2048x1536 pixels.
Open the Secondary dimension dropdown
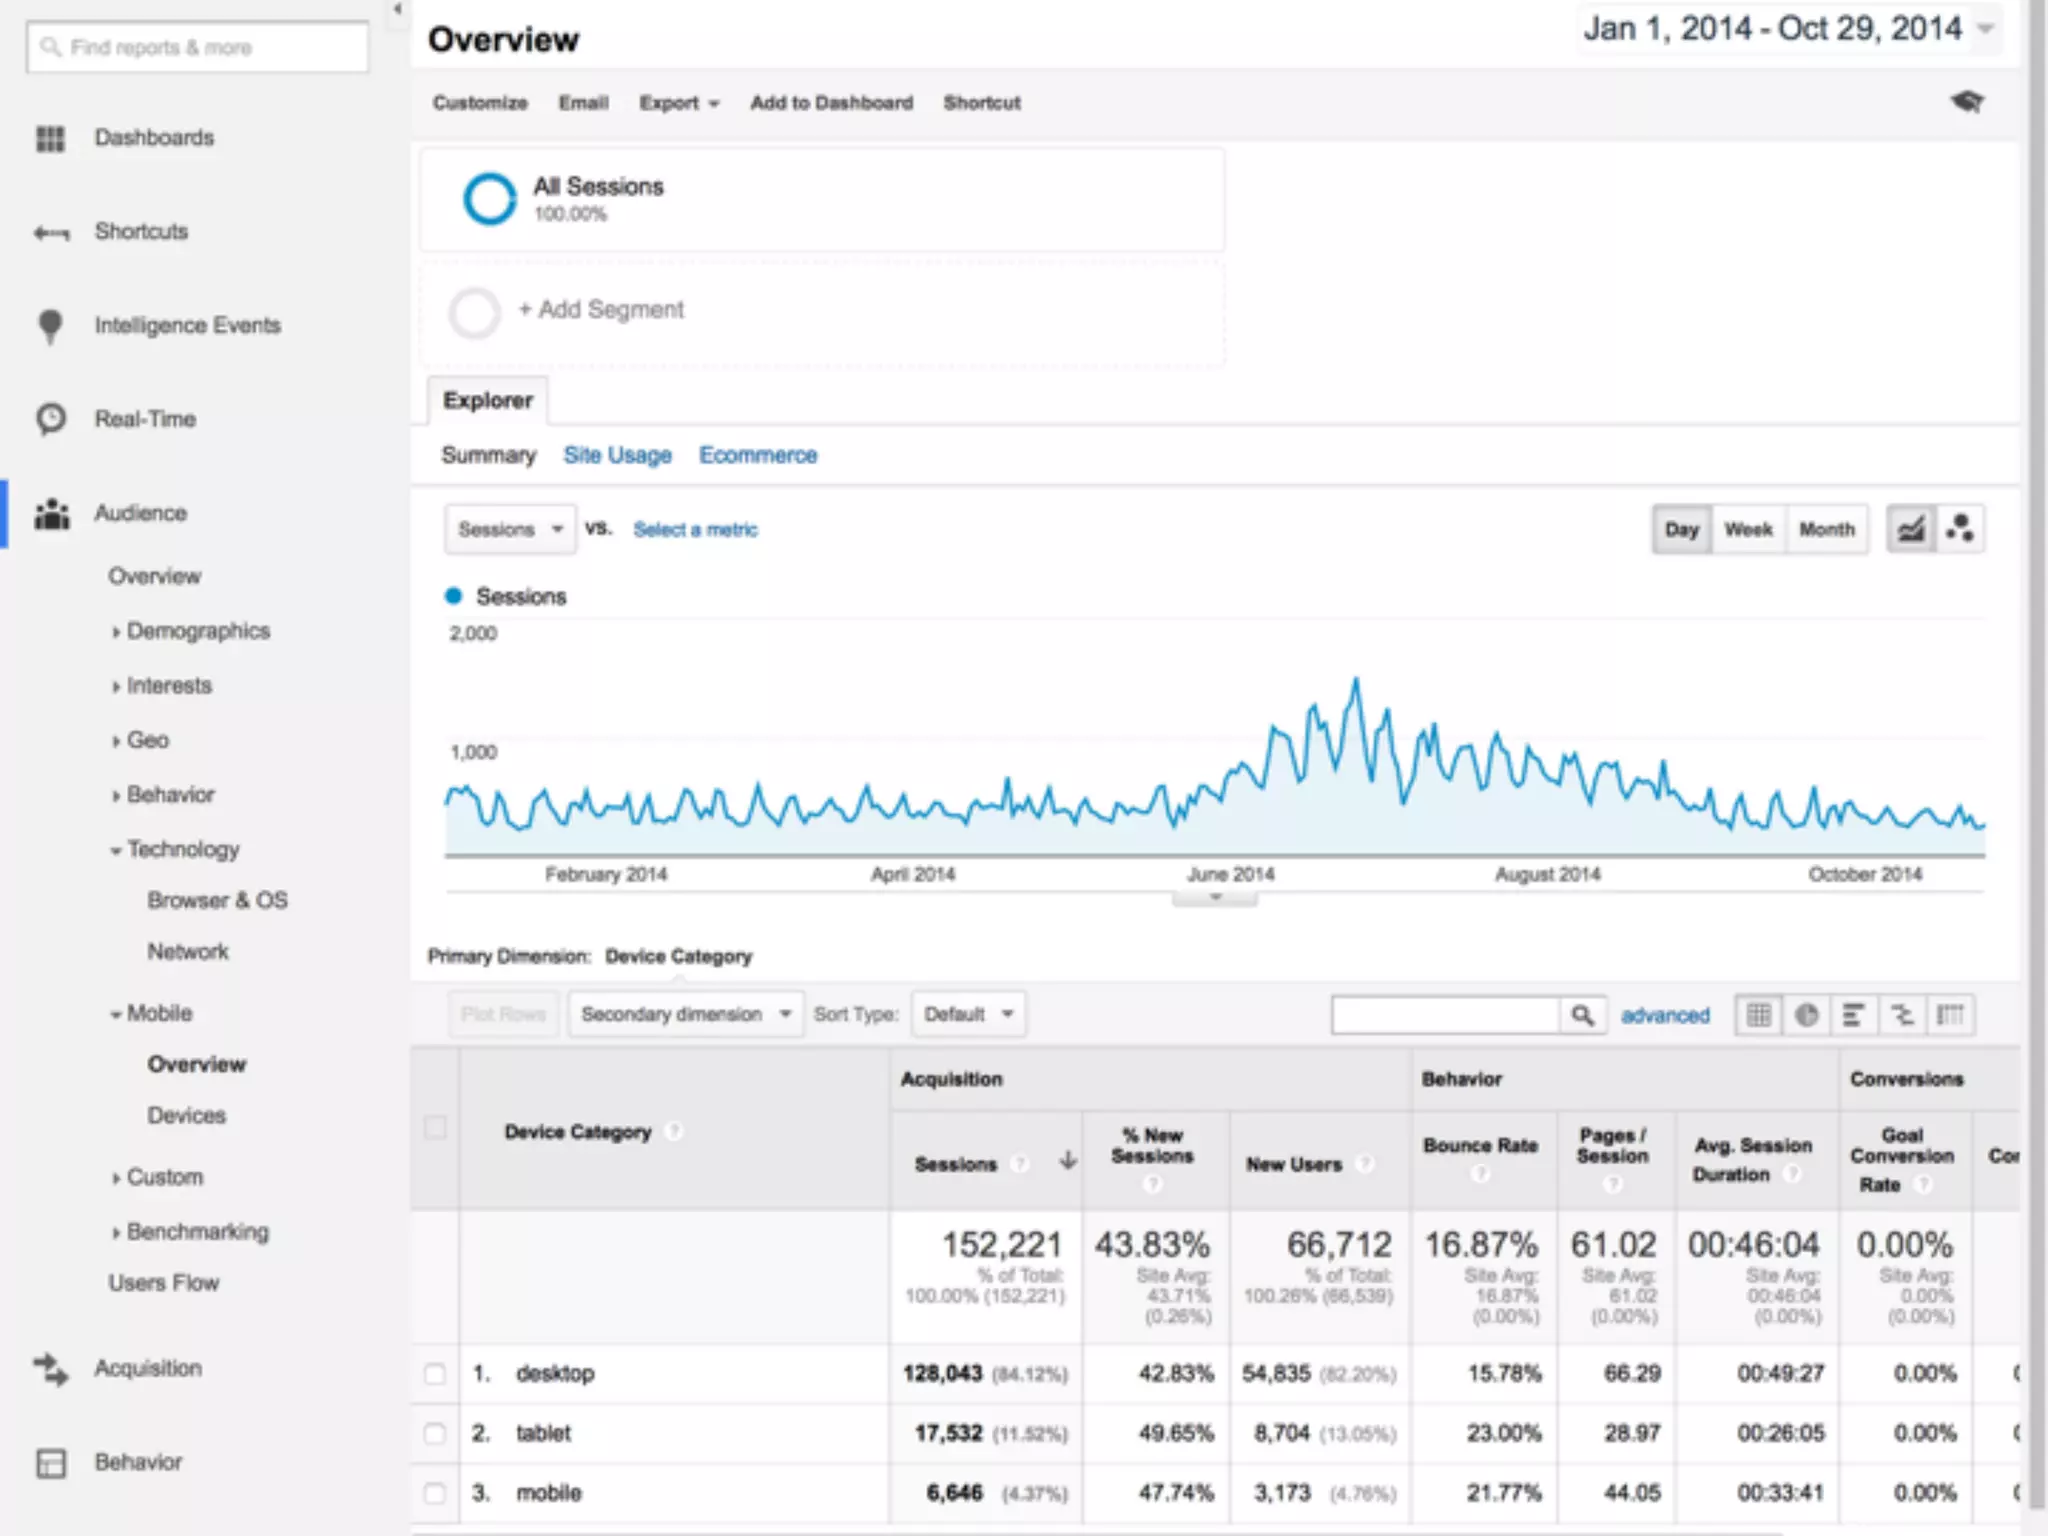pyautogui.click(x=686, y=1015)
